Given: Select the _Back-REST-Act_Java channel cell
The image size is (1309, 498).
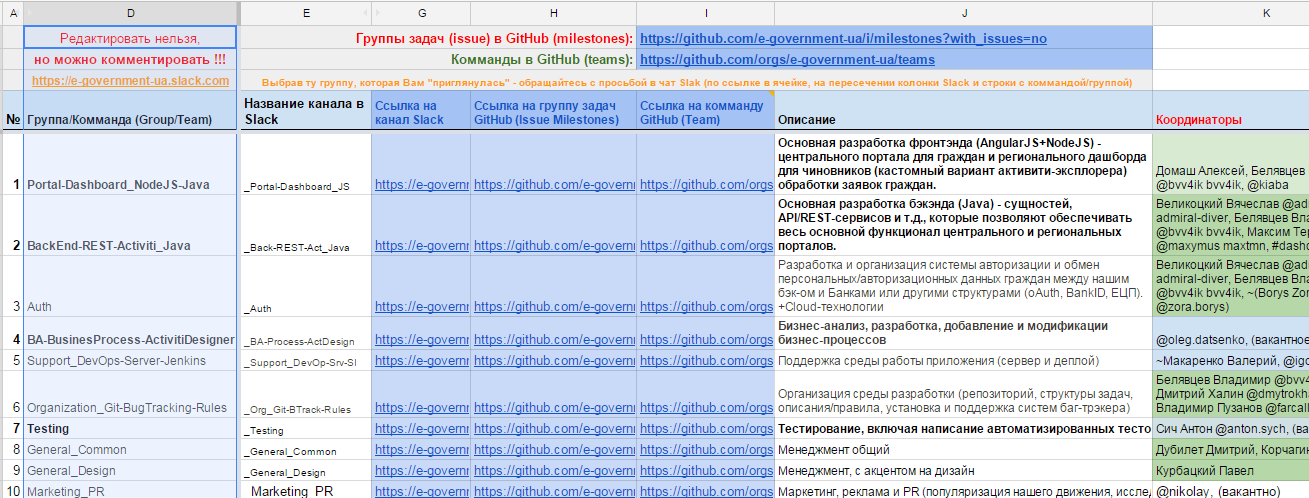Looking at the screenshot, I should [306, 225].
